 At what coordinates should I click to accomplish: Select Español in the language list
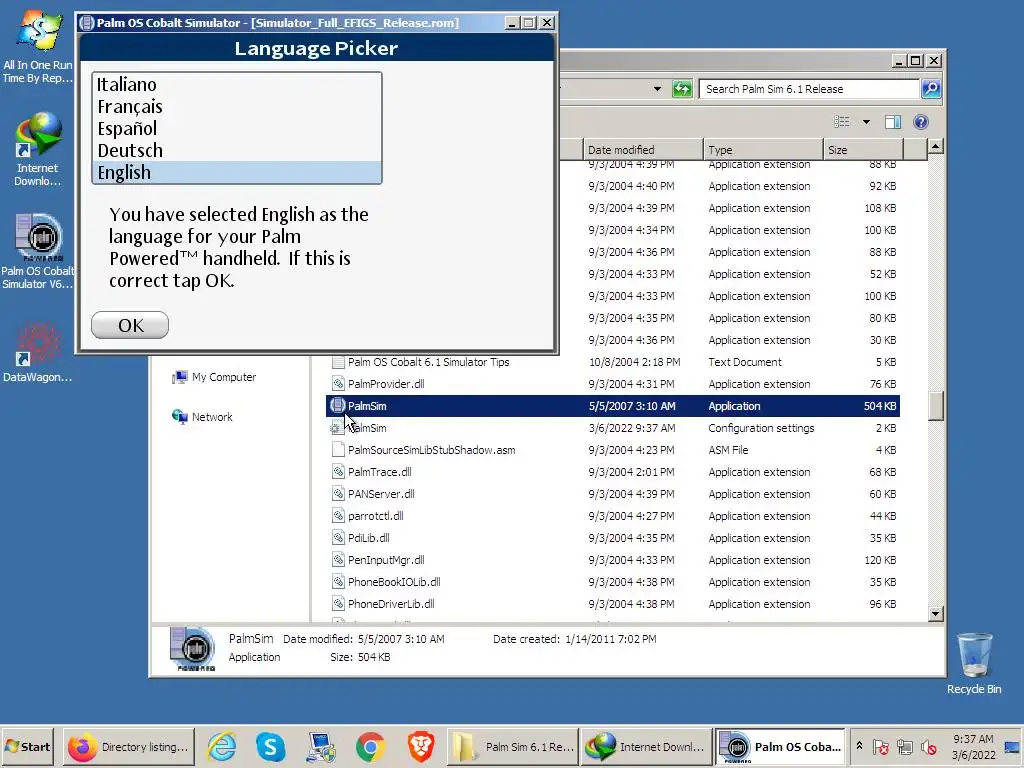coord(236,129)
